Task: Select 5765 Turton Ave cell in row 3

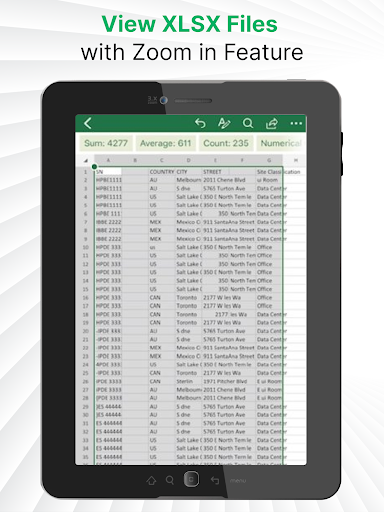Action: 224,189
